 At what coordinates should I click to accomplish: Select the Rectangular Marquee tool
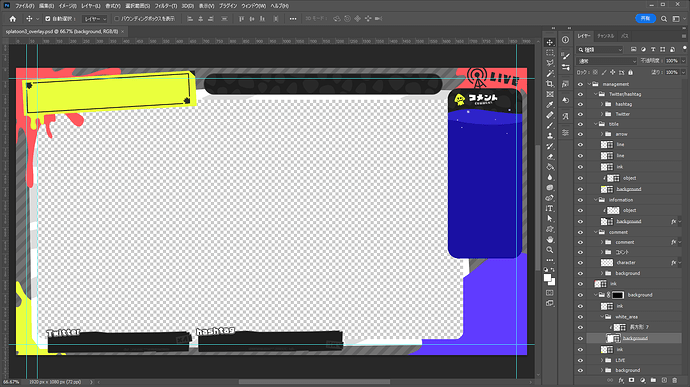click(550, 53)
